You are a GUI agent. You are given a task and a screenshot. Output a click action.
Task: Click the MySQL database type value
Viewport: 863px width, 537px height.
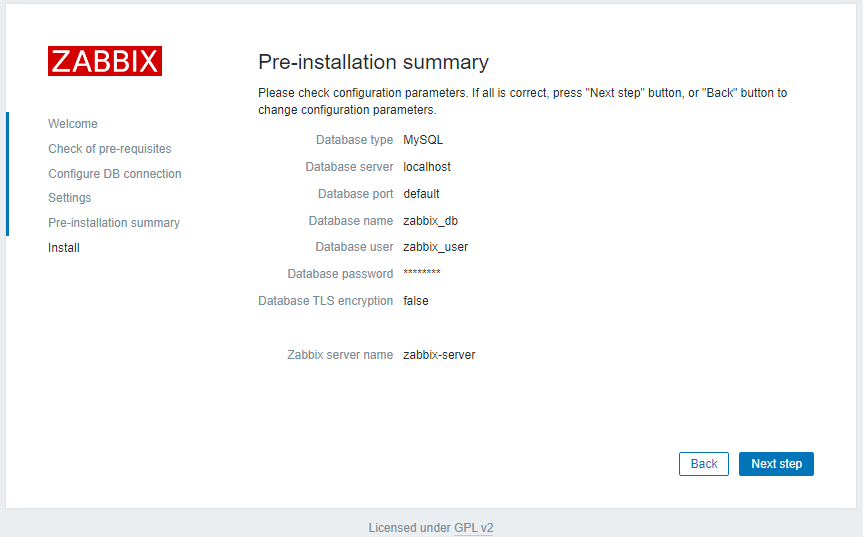tap(423, 140)
